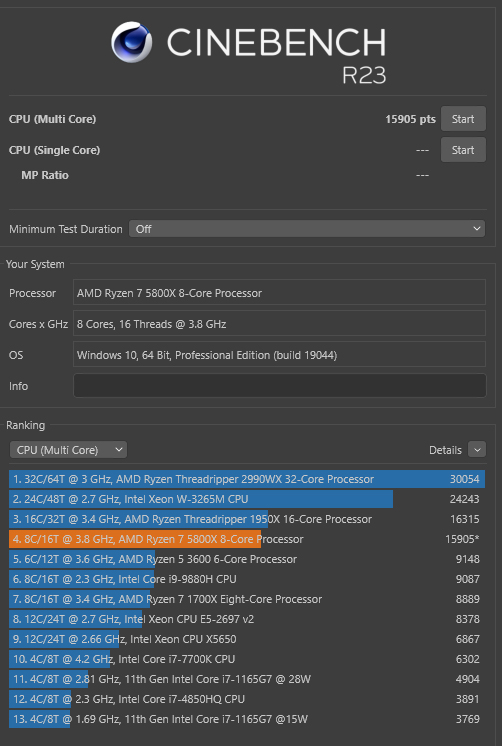This screenshot has height=746, width=502.
Task: Open the CPU (Multi Core) ranking dropdown
Action: coord(69,450)
